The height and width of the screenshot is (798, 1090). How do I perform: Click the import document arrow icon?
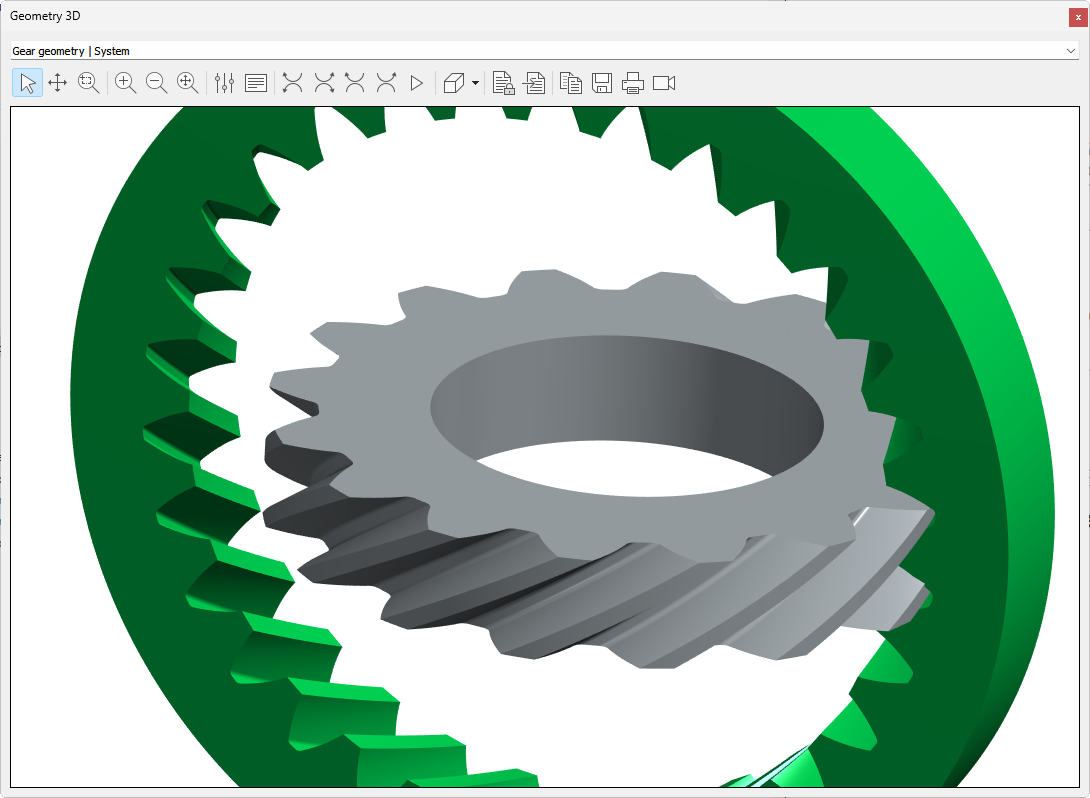[534, 83]
